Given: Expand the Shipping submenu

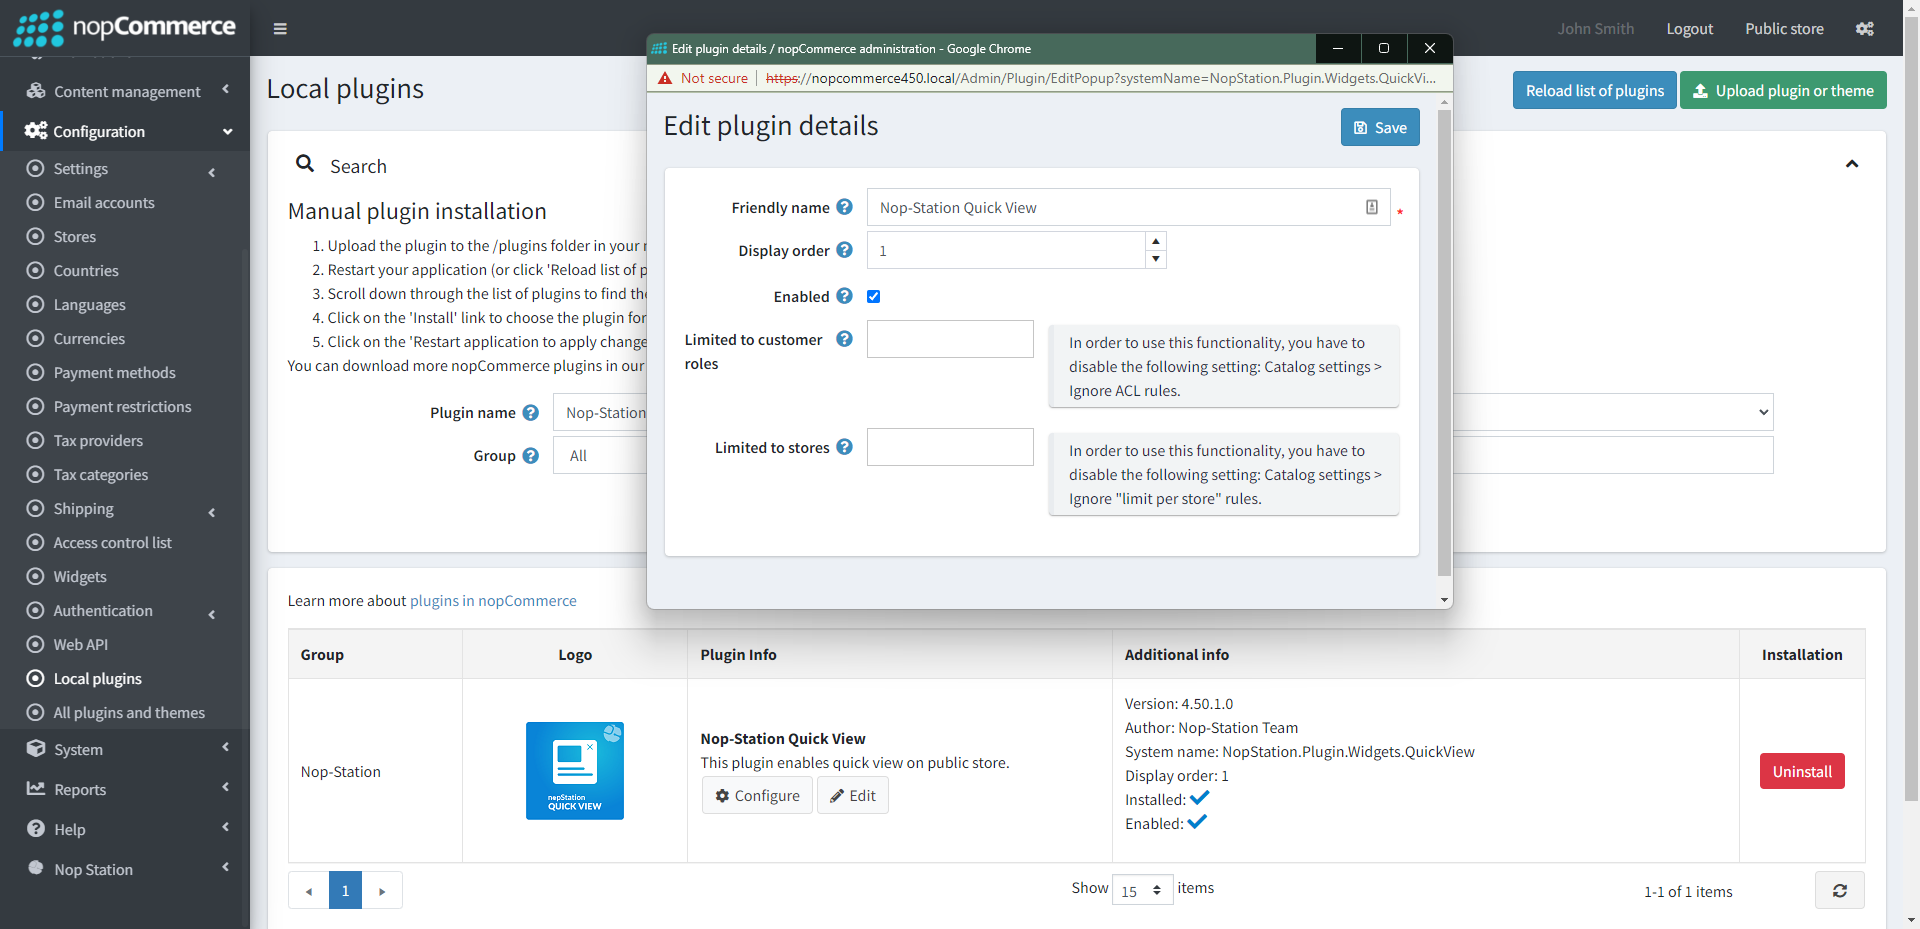Looking at the screenshot, I should pos(125,509).
